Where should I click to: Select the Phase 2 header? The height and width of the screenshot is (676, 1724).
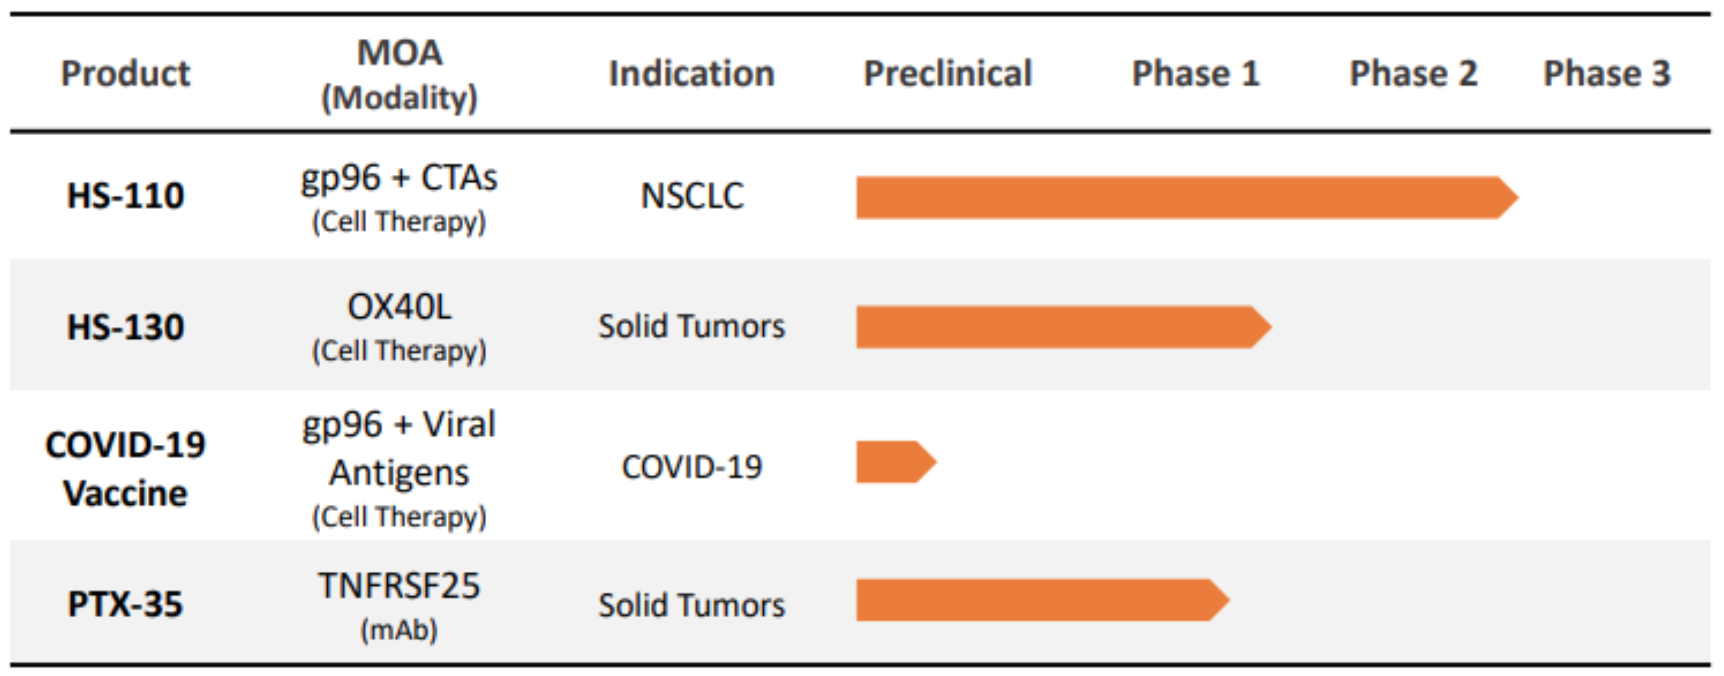[1412, 73]
